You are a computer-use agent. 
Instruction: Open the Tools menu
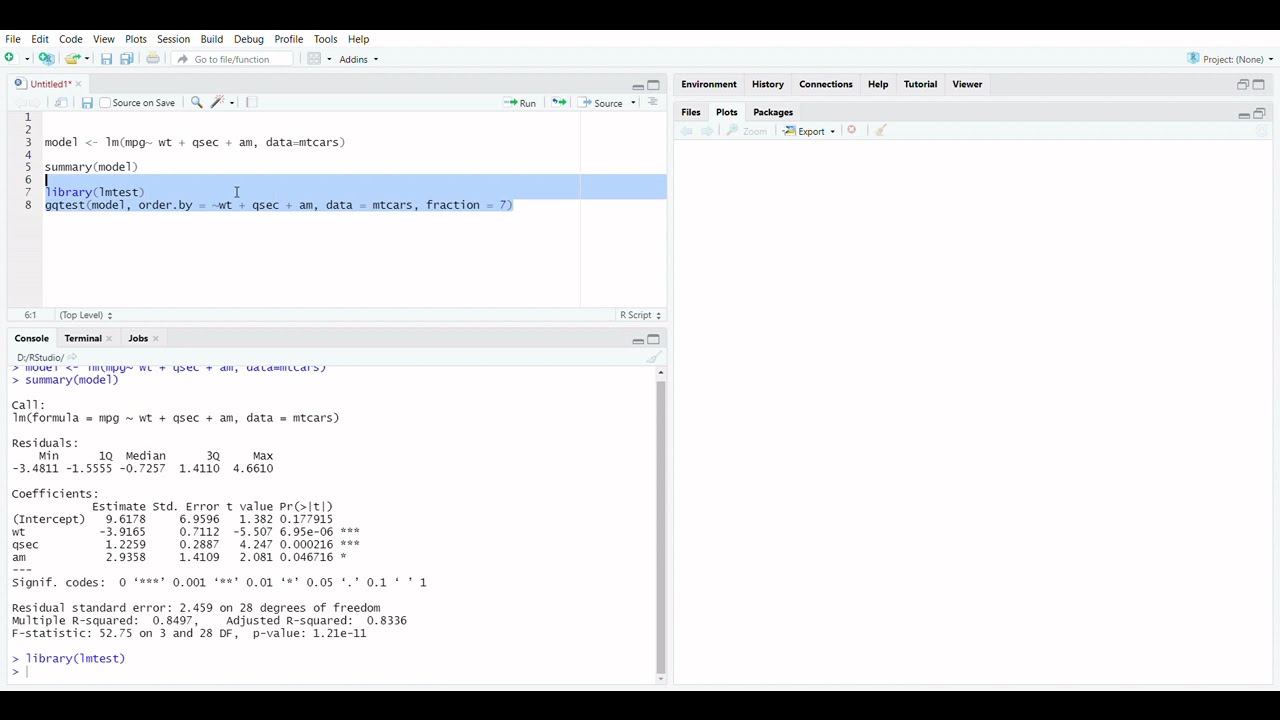click(325, 39)
